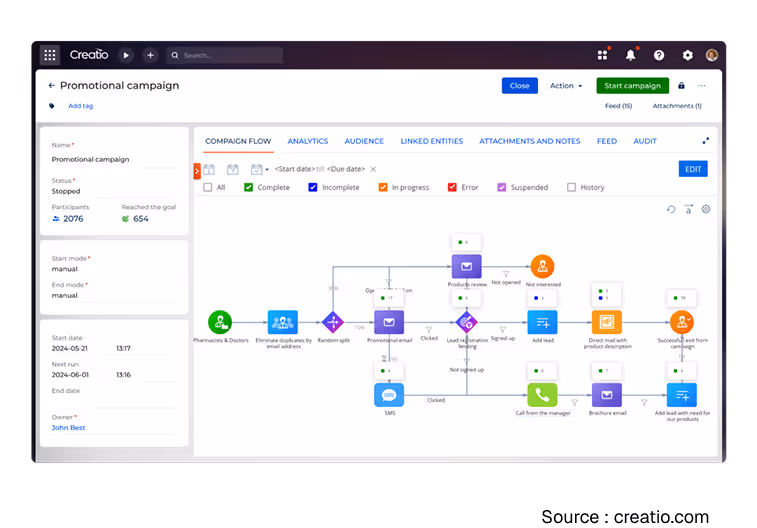
Task: Select the SMS node
Action: 389,395
